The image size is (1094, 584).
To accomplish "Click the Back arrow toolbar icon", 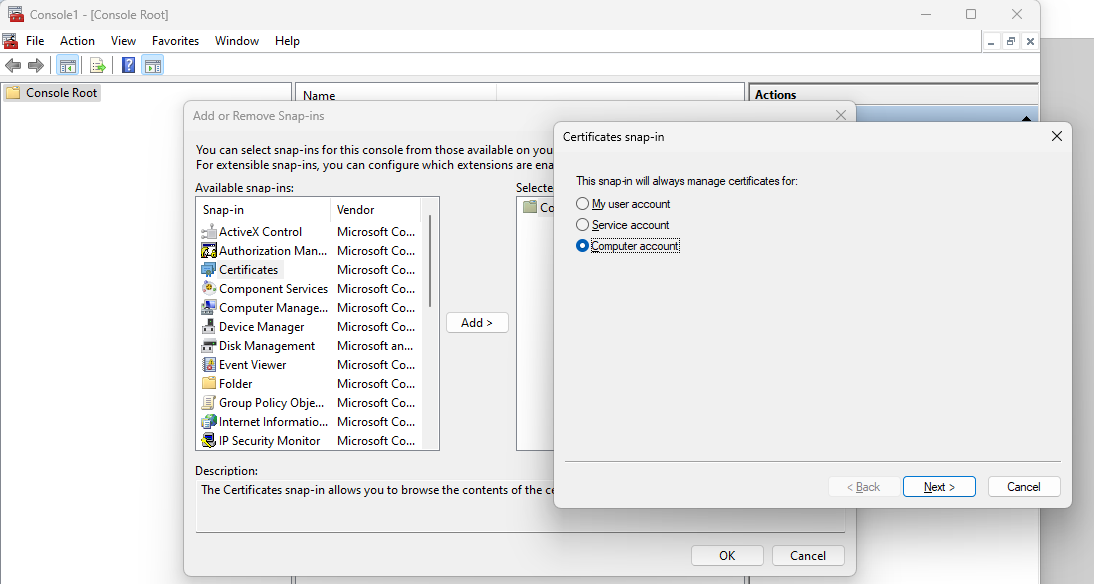I will [x=13, y=66].
